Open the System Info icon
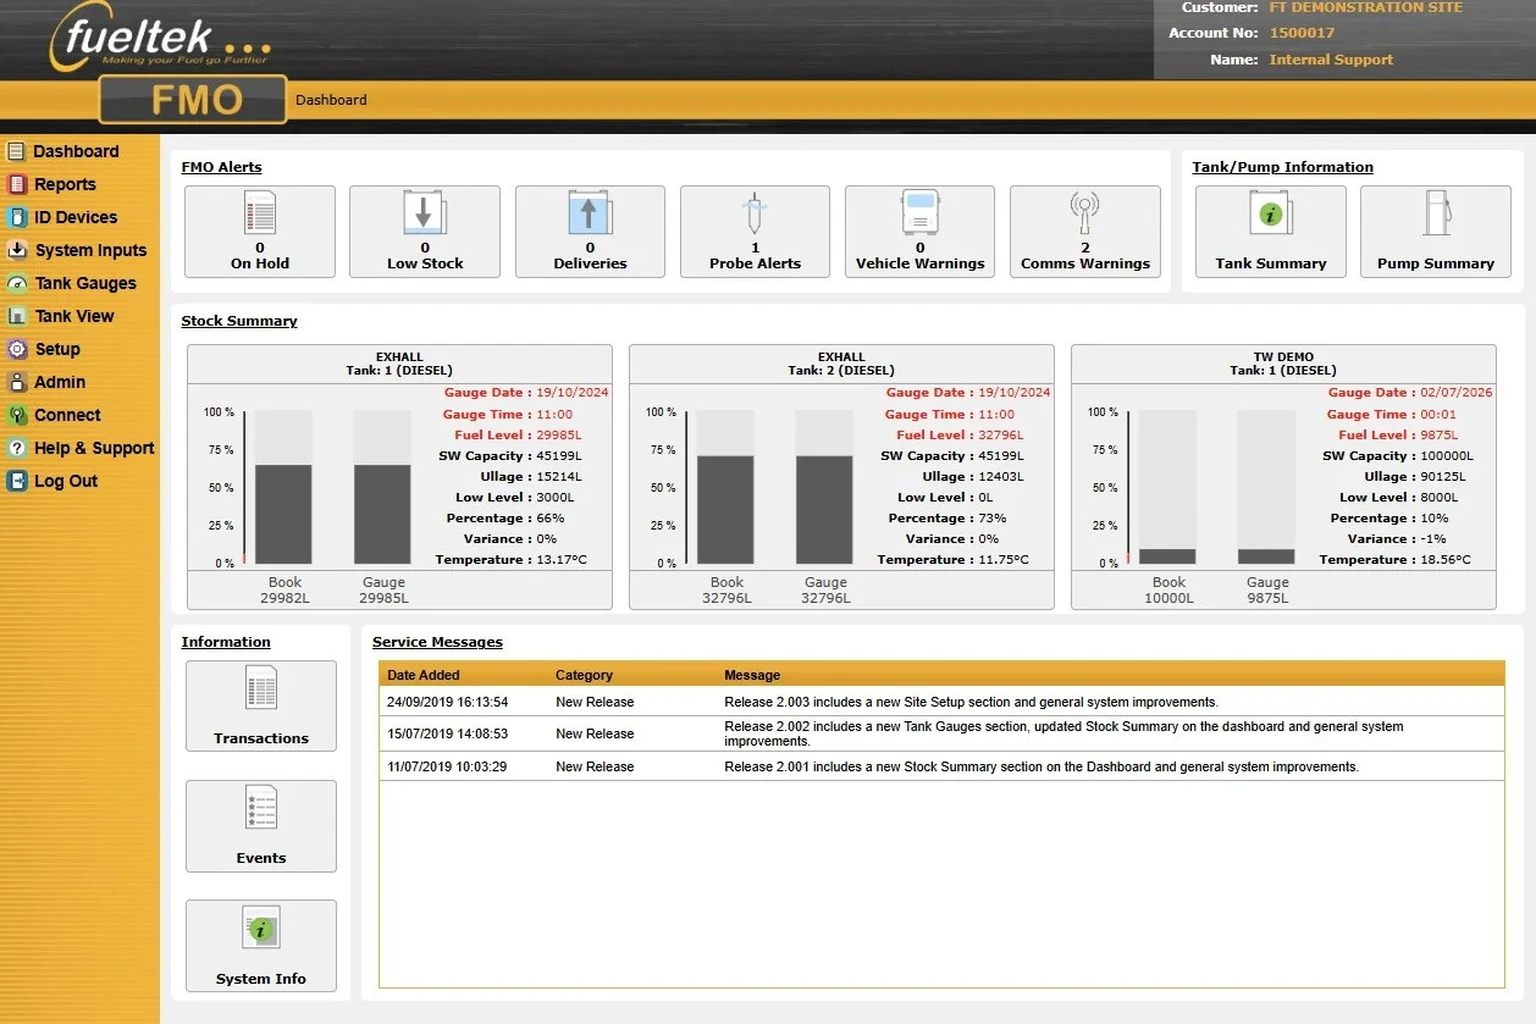 (261, 928)
